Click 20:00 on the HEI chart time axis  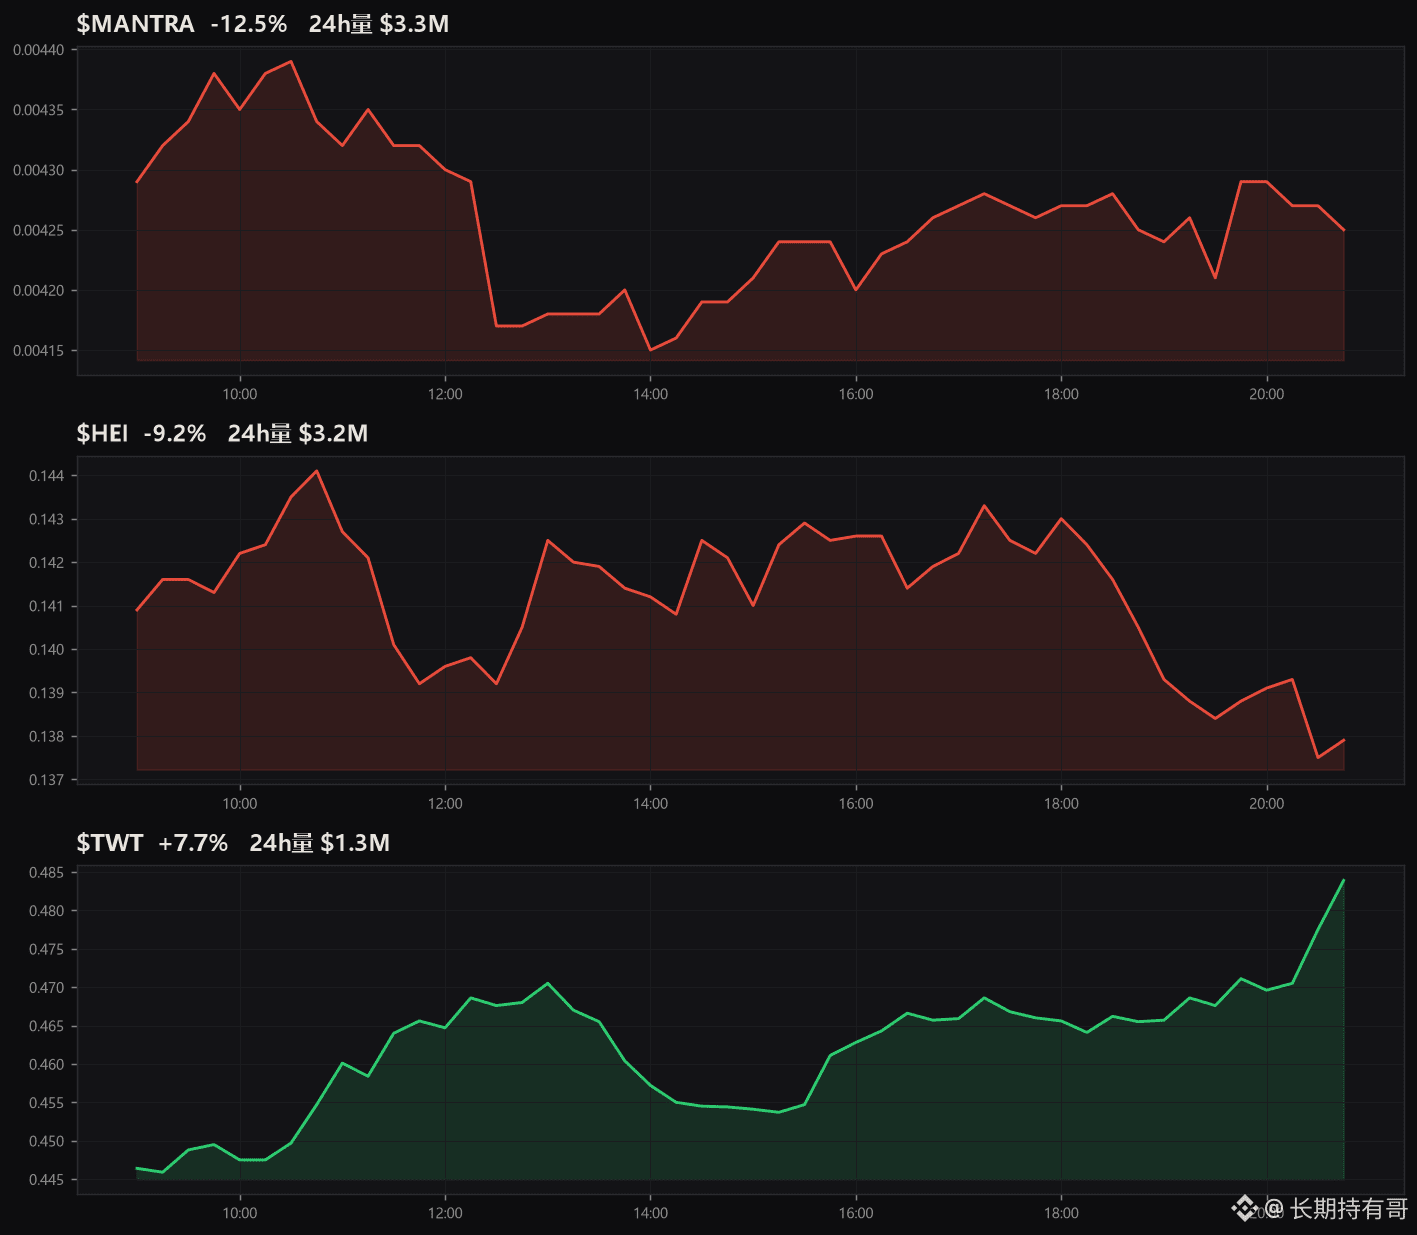[1267, 804]
